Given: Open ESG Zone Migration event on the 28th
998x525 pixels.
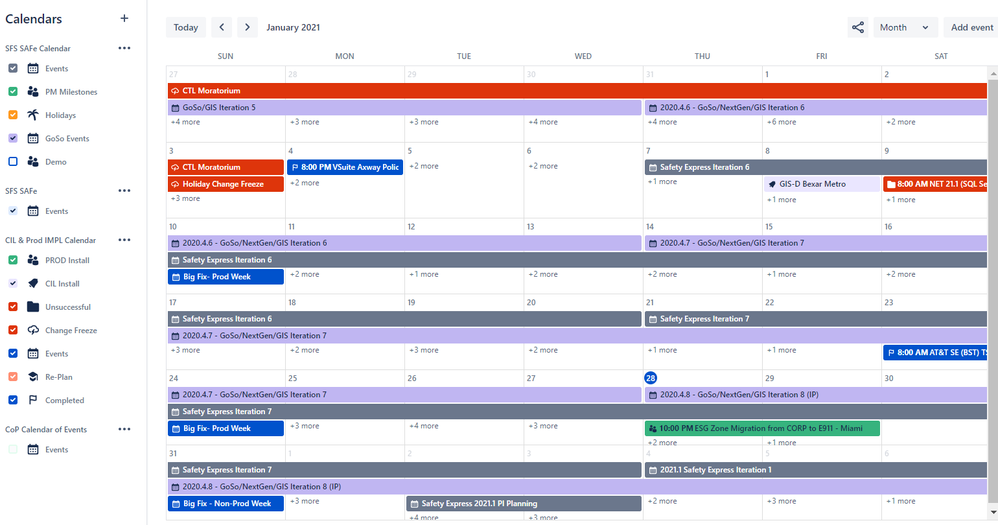Looking at the screenshot, I should pyautogui.click(x=762, y=428).
